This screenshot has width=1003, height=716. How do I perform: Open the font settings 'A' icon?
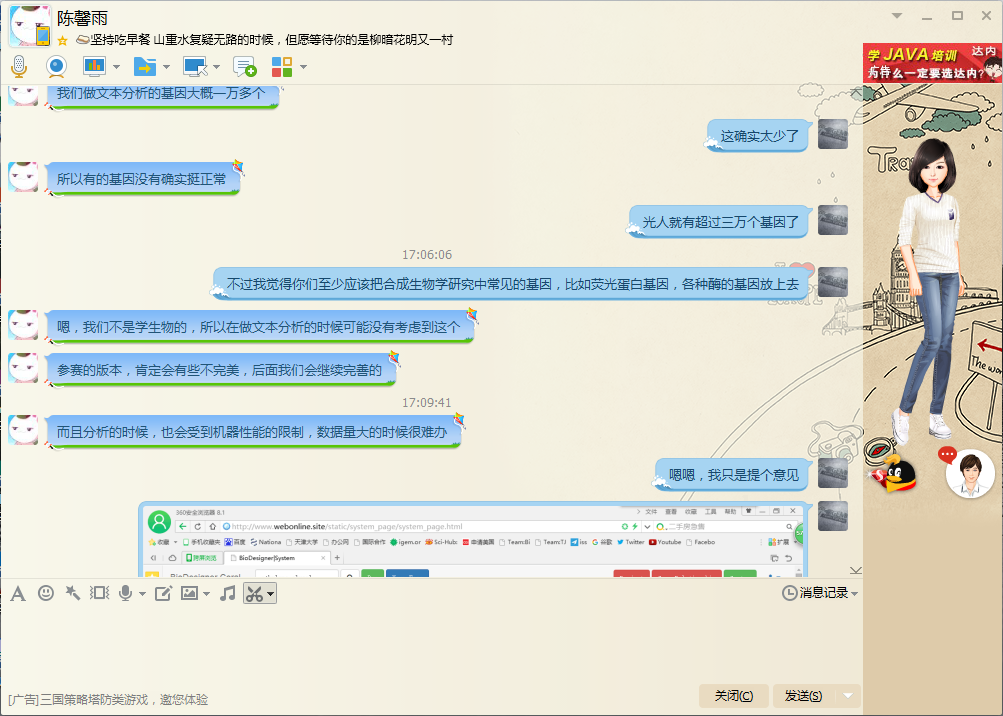[x=17, y=594]
